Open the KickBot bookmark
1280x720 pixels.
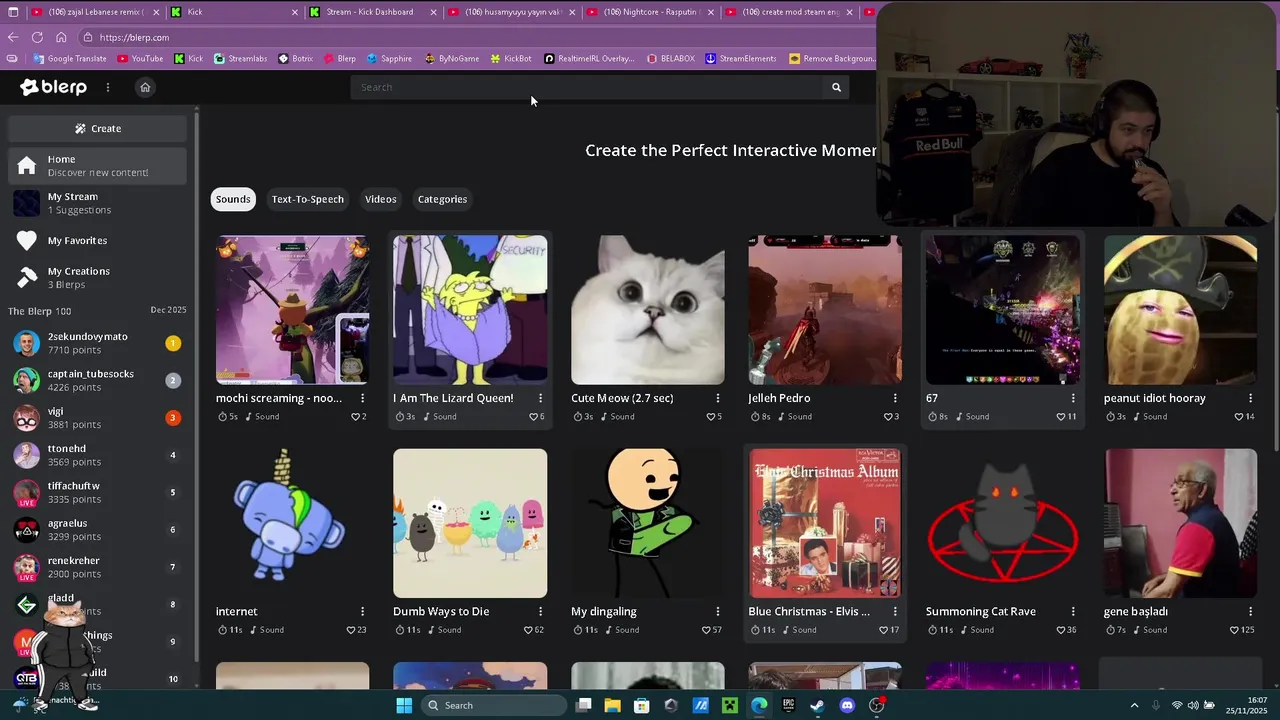point(511,59)
